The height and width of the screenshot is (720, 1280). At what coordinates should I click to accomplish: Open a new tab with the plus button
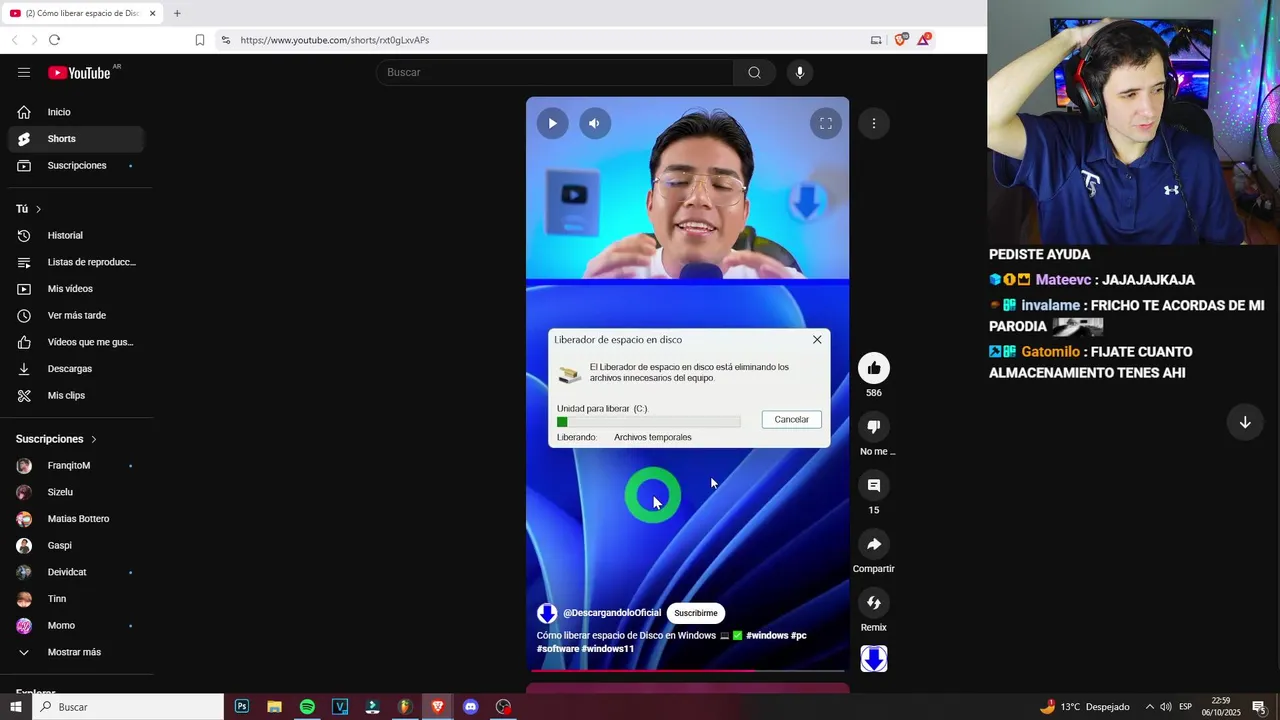[x=177, y=13]
